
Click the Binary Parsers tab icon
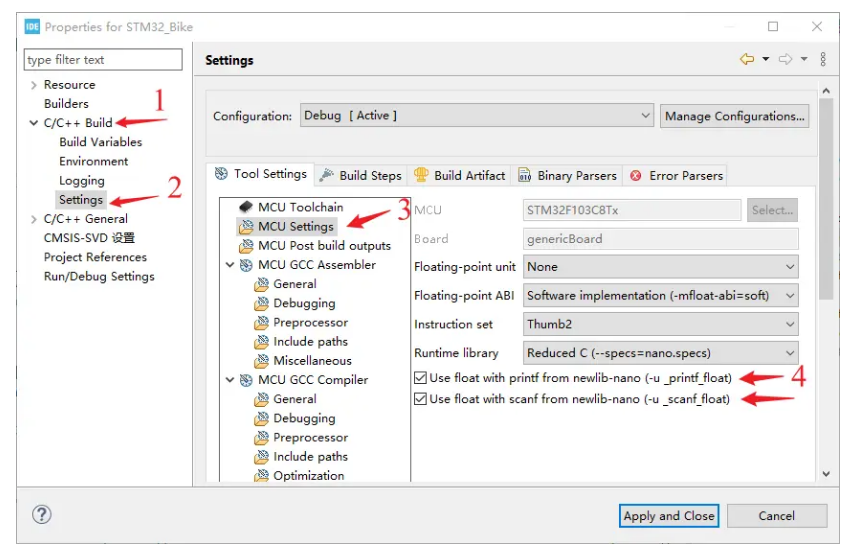pyautogui.click(x=524, y=175)
